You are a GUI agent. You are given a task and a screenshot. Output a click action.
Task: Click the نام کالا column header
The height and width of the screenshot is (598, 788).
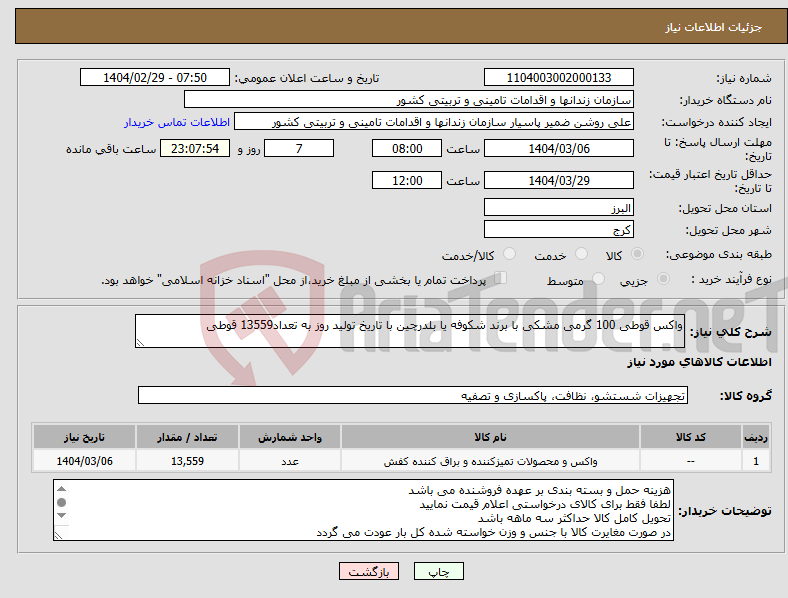(490, 437)
